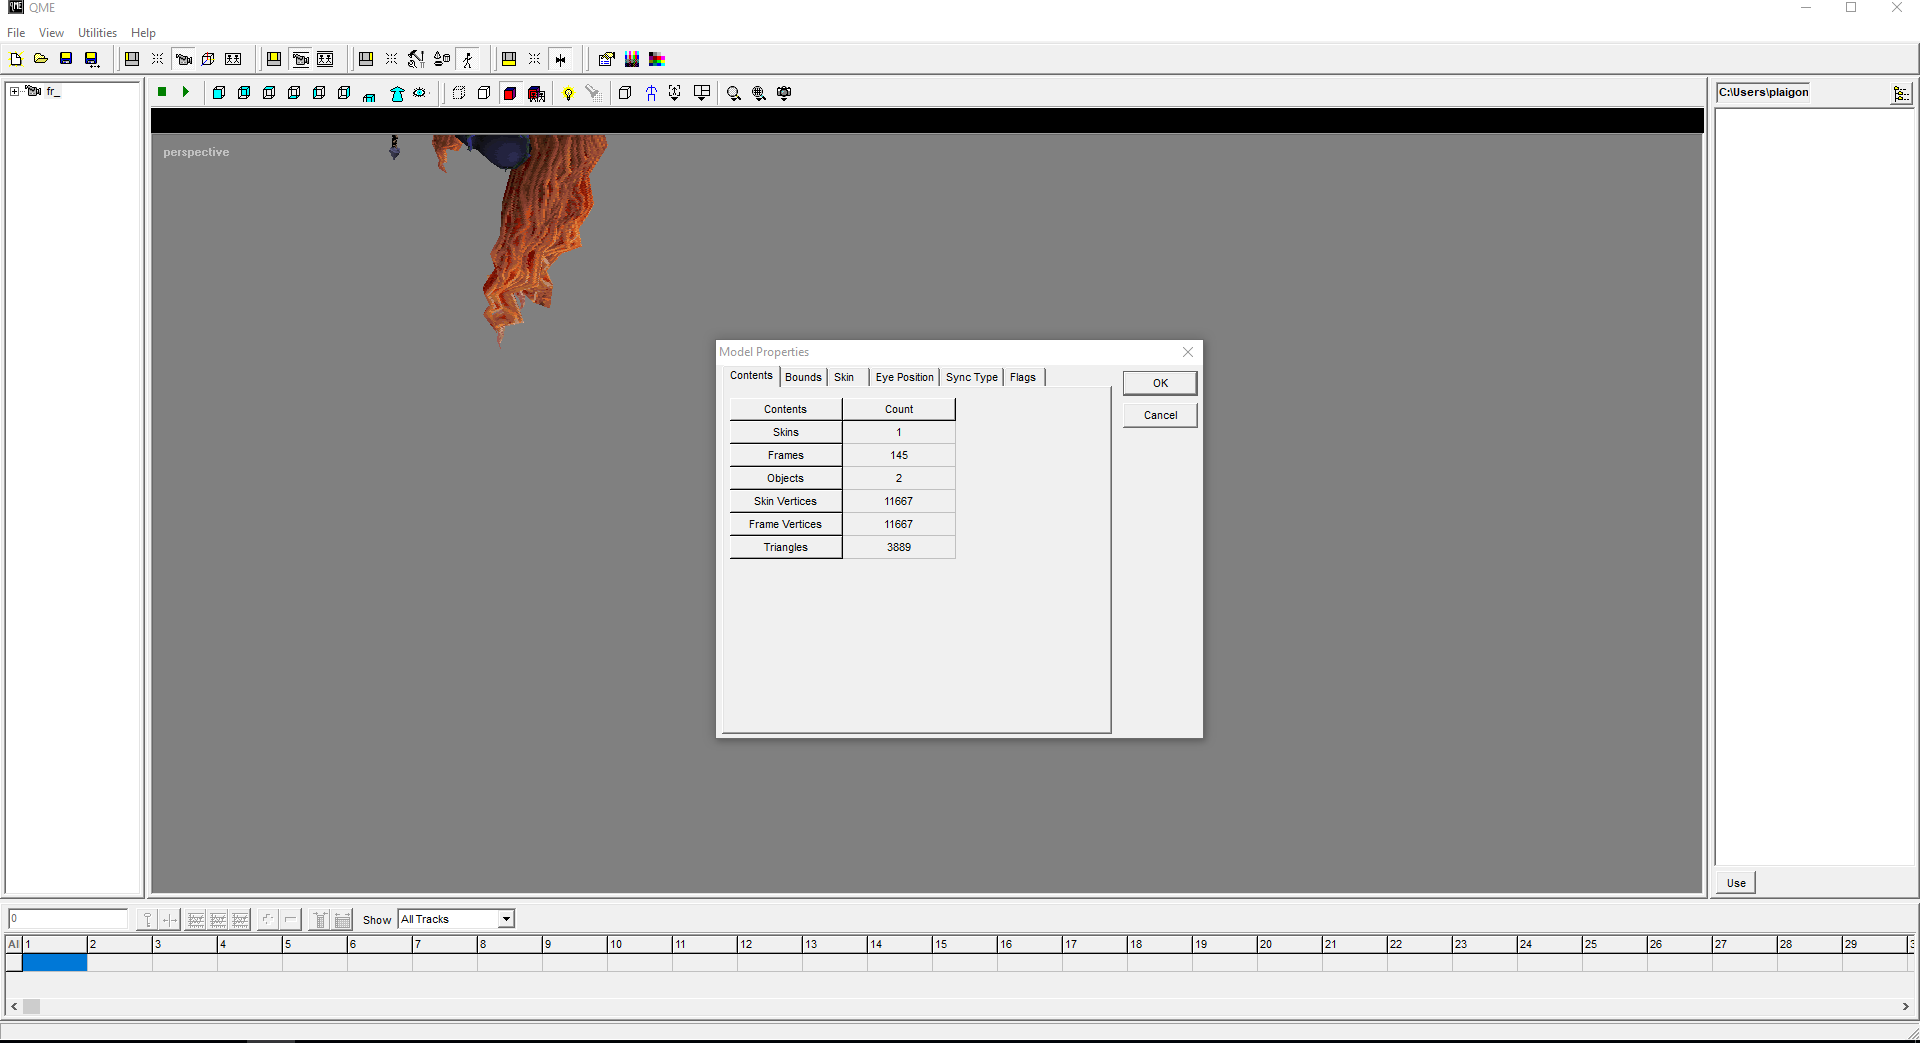Select the Flags tab
1920x1043 pixels.
(1022, 377)
